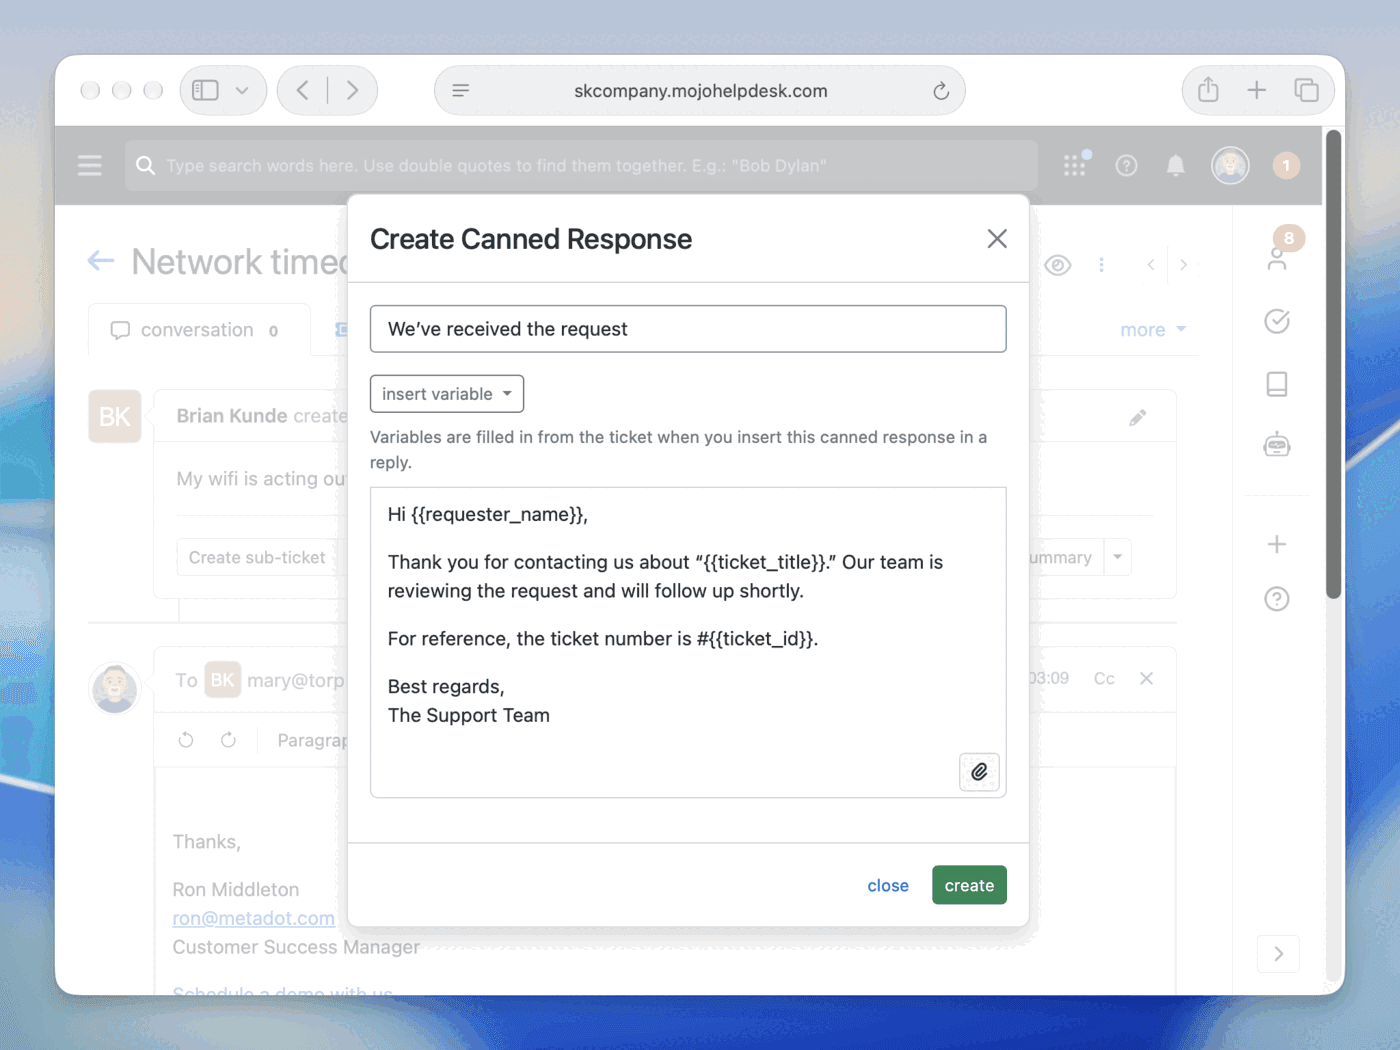Viewport: 1400px width, 1050px height.
Task: Toggle the eye watch icon on ticket
Action: click(x=1058, y=265)
